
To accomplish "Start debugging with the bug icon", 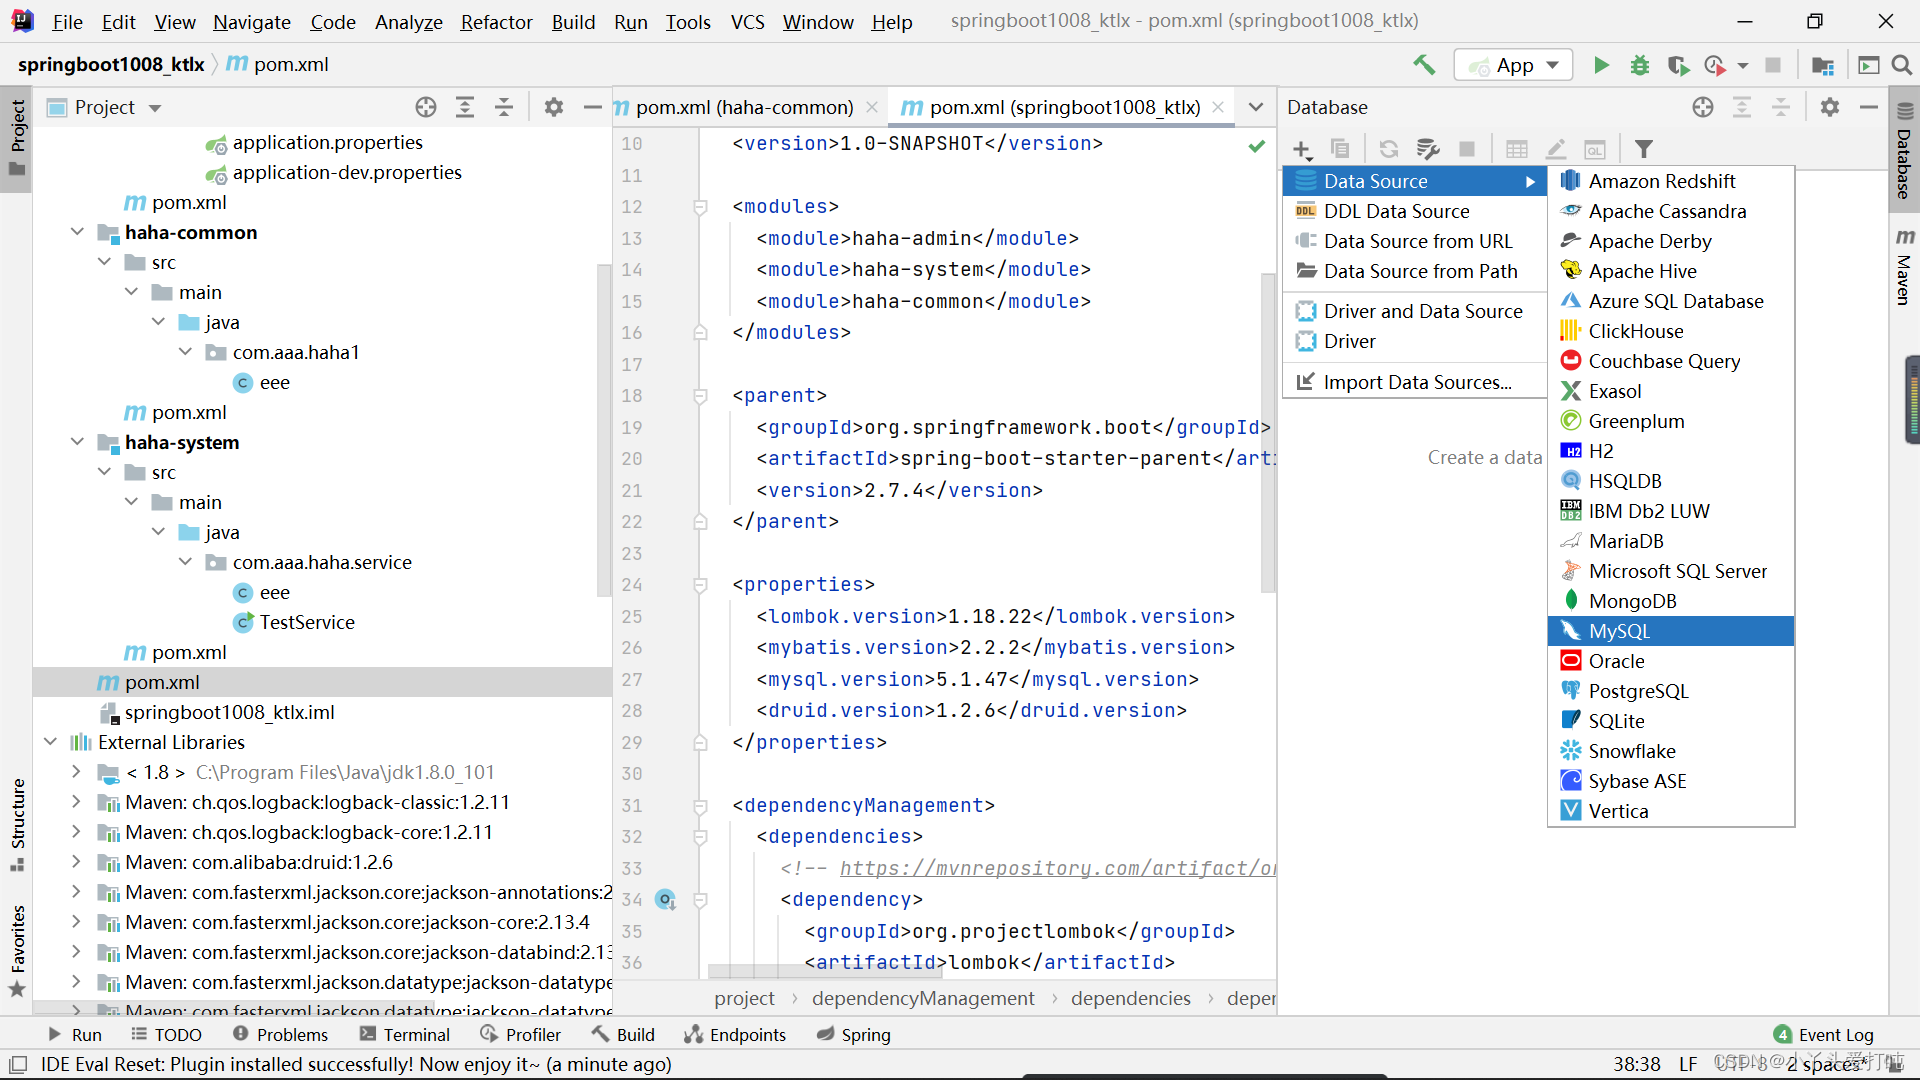I will coord(1640,65).
